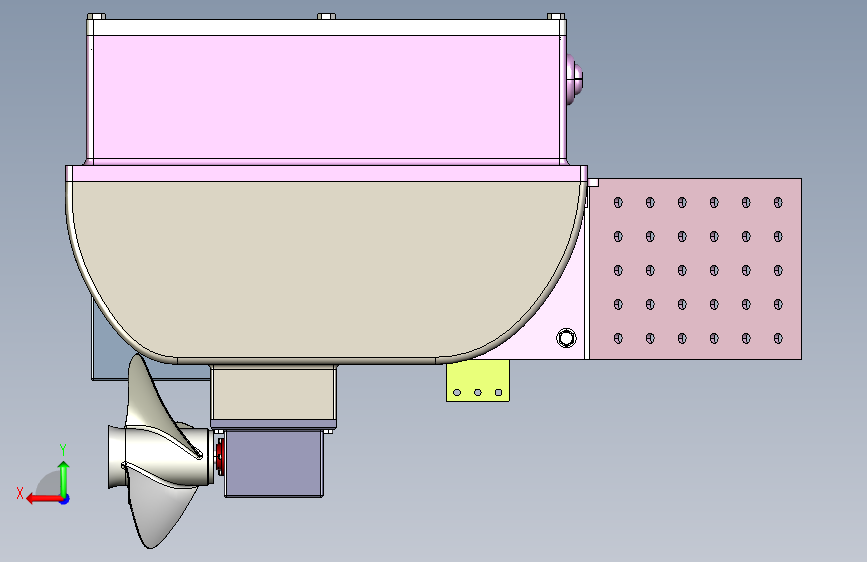867x562 pixels.
Task: Select the pink flange strip above the hull
Action: point(326,173)
